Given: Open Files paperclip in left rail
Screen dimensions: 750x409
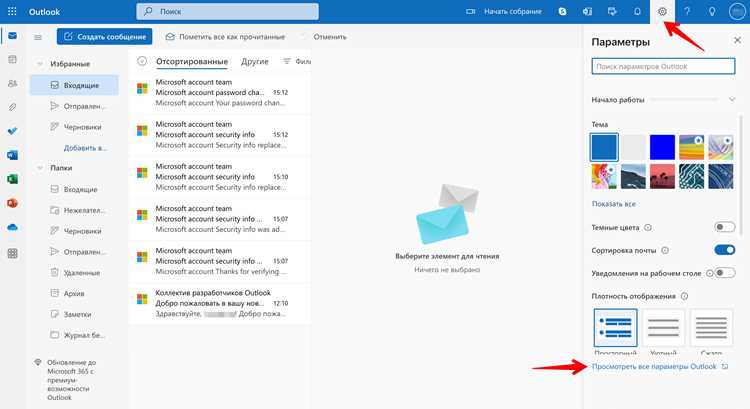Looking at the screenshot, I should 12,107.
